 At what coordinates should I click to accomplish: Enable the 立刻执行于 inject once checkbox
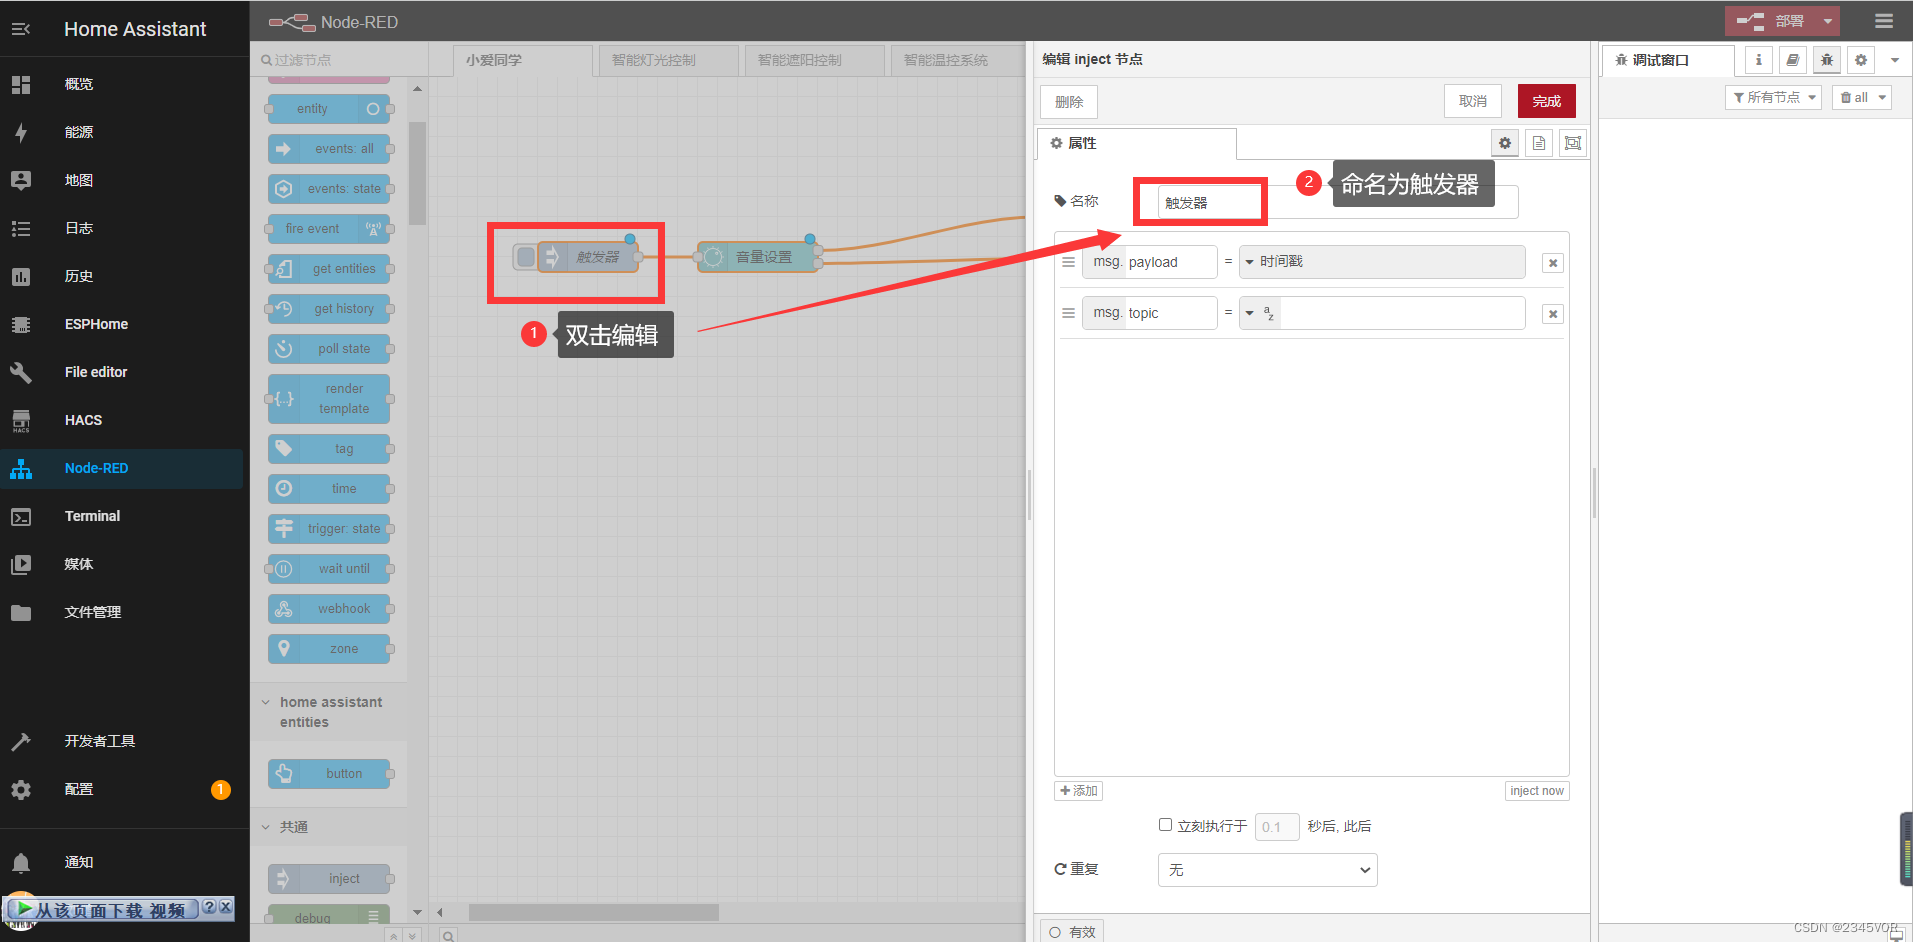pos(1165,825)
